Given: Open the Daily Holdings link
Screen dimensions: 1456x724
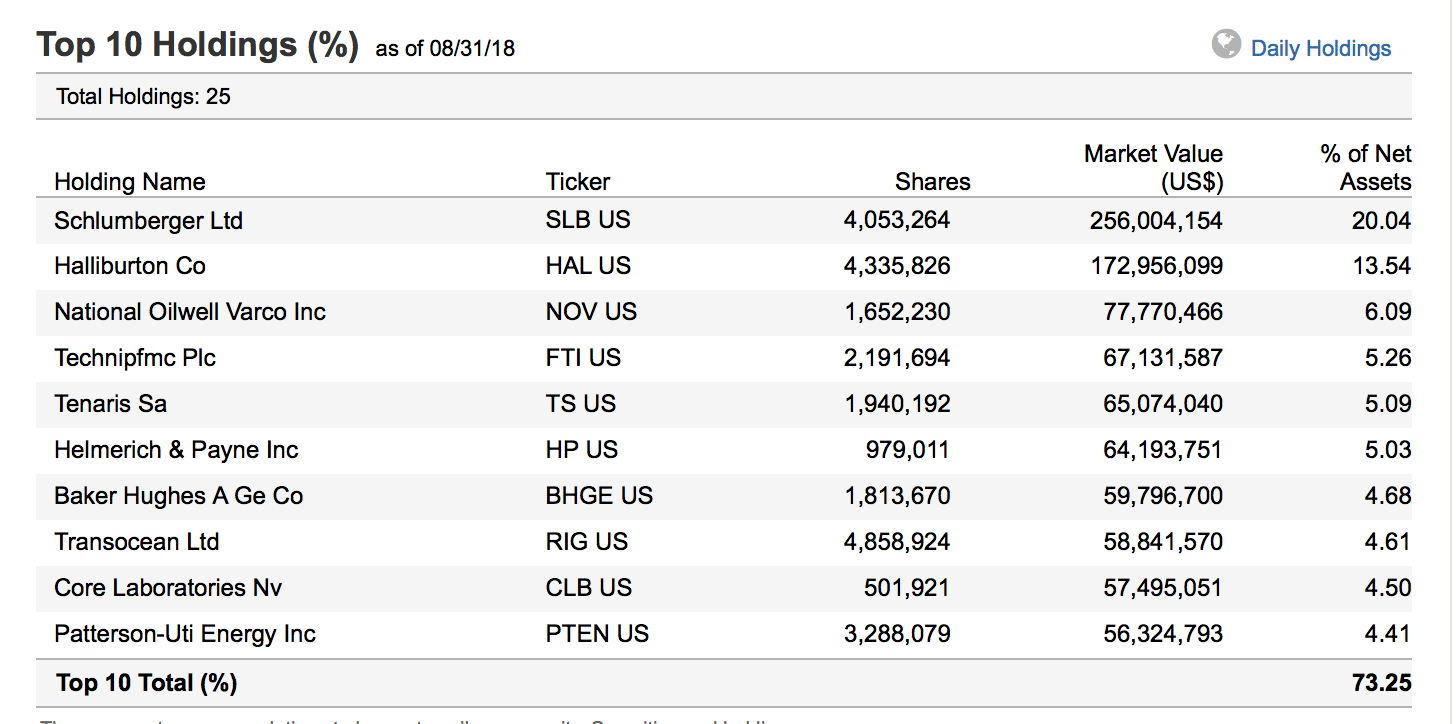Looking at the screenshot, I should [1318, 46].
